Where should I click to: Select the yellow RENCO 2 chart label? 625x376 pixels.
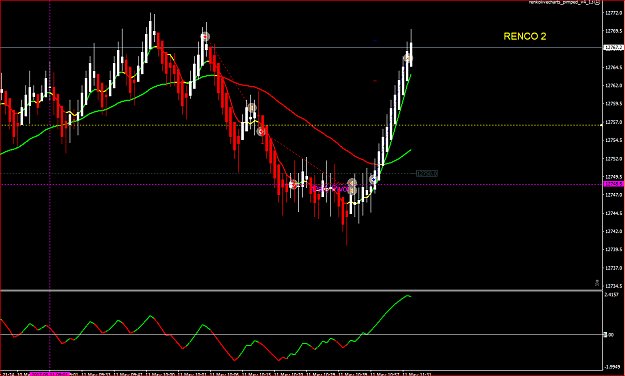click(525, 36)
